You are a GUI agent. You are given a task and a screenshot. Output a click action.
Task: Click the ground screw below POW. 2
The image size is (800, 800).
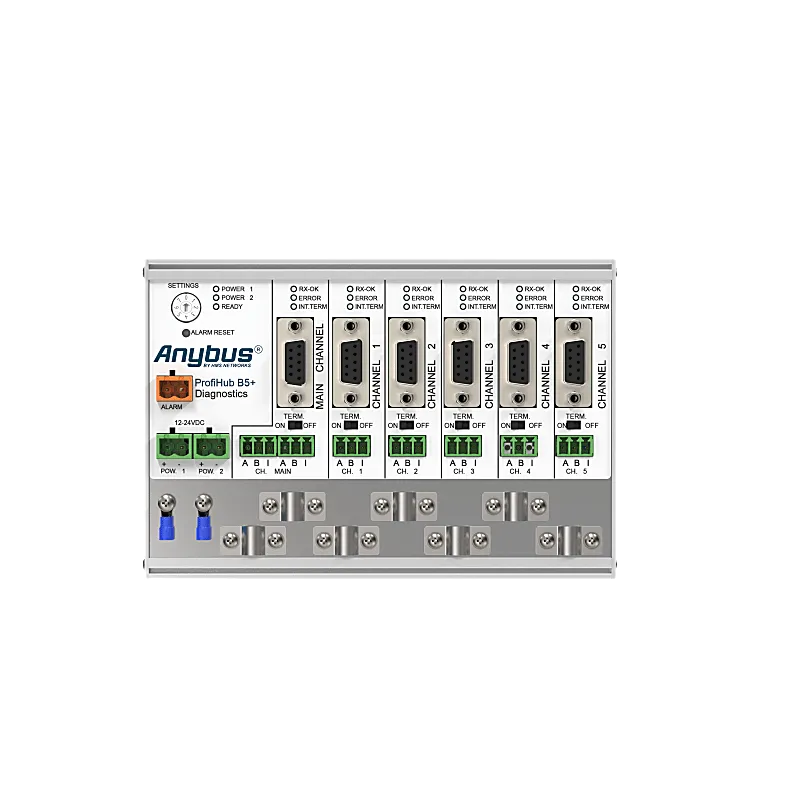[204, 503]
